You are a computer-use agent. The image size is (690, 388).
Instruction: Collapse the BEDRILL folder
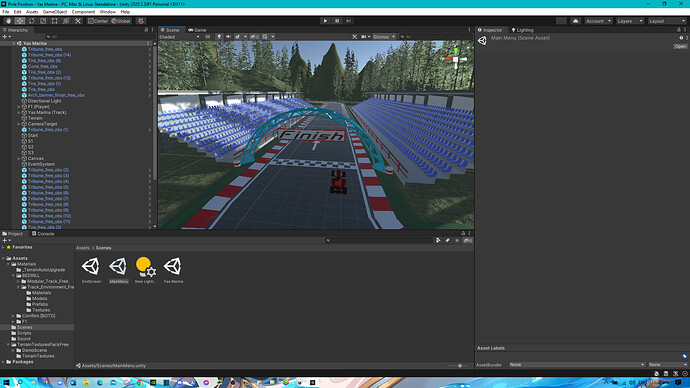pos(13,275)
